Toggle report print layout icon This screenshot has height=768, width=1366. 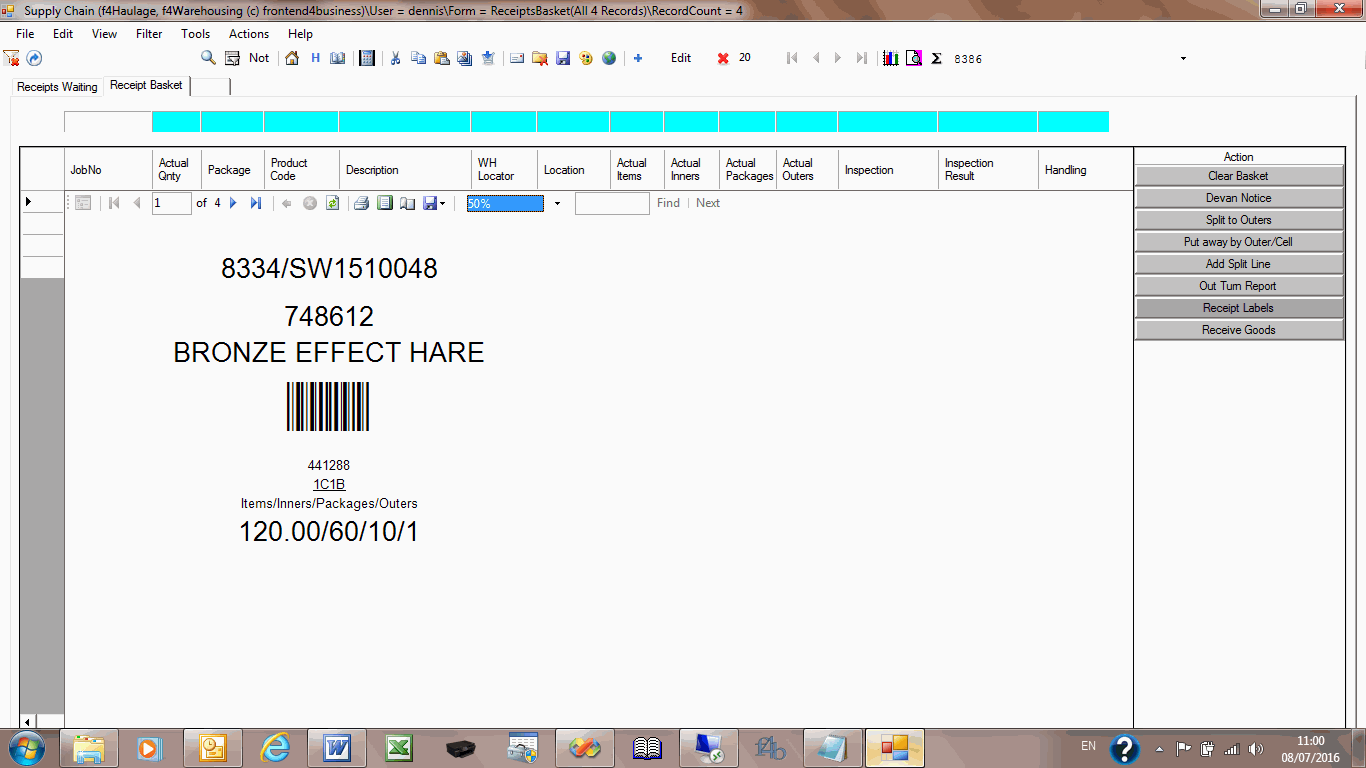[x=384, y=203]
